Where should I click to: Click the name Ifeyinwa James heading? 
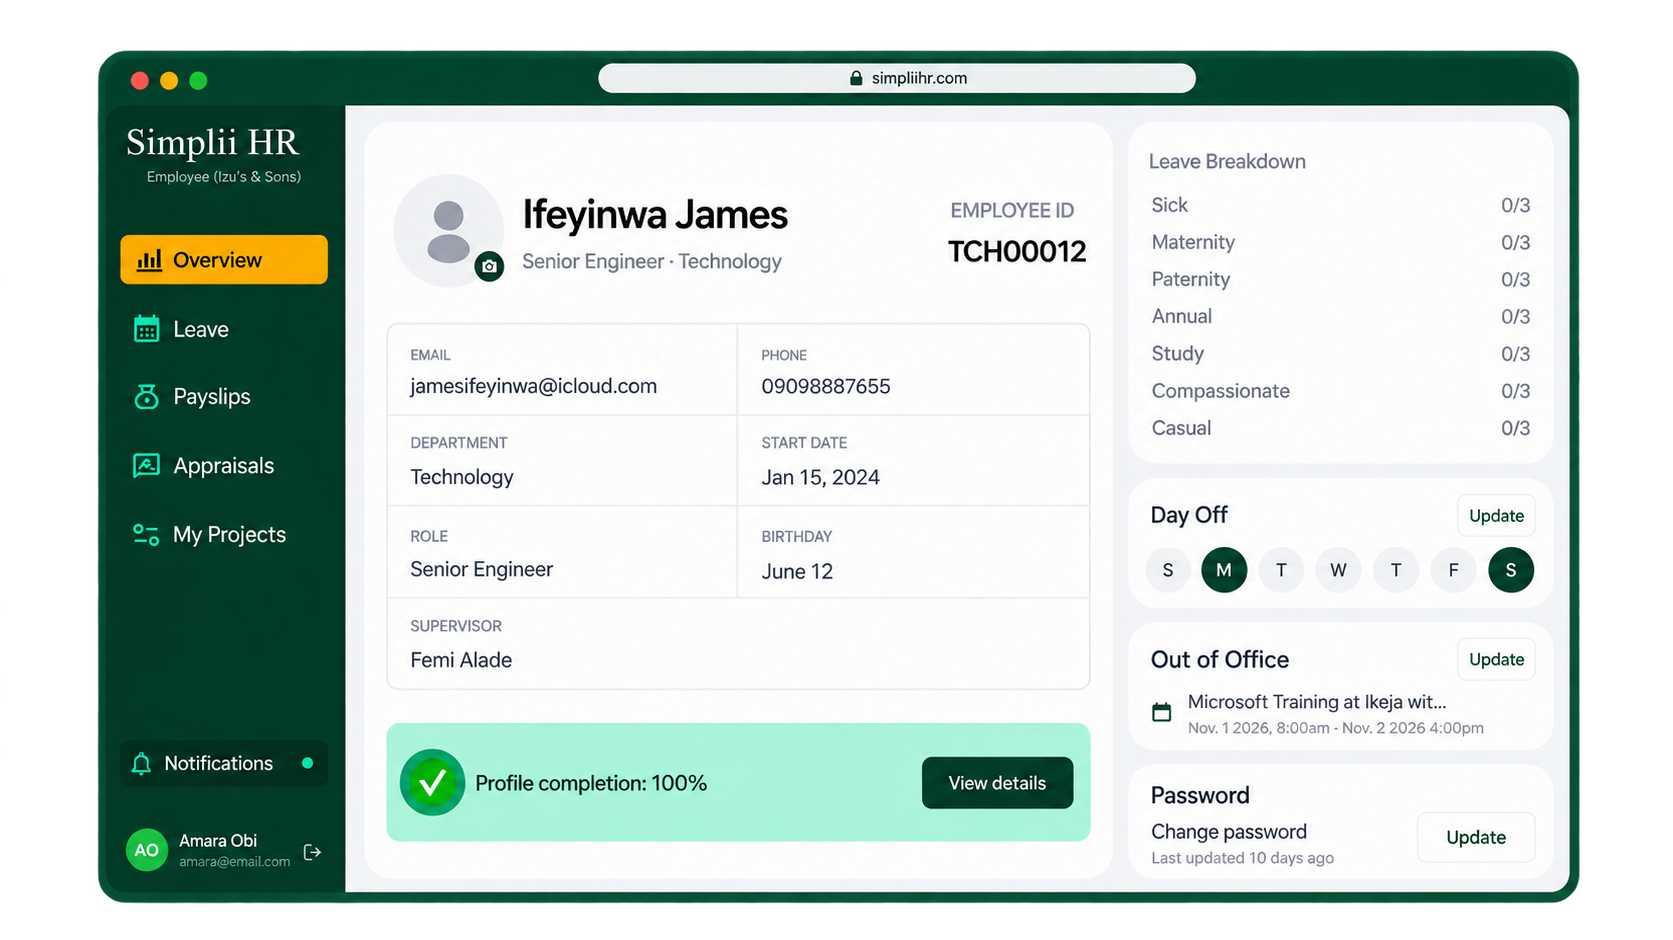[x=655, y=215]
